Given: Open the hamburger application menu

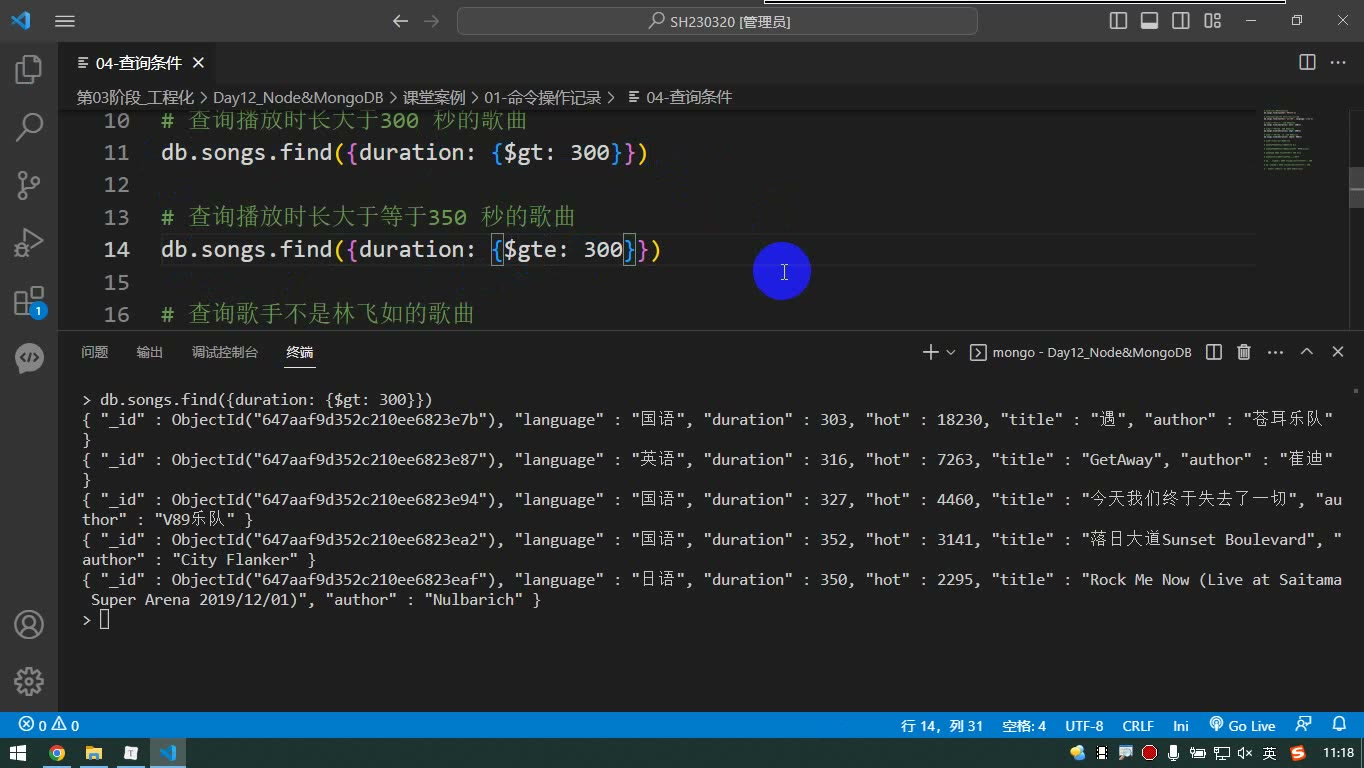Looking at the screenshot, I should [65, 21].
